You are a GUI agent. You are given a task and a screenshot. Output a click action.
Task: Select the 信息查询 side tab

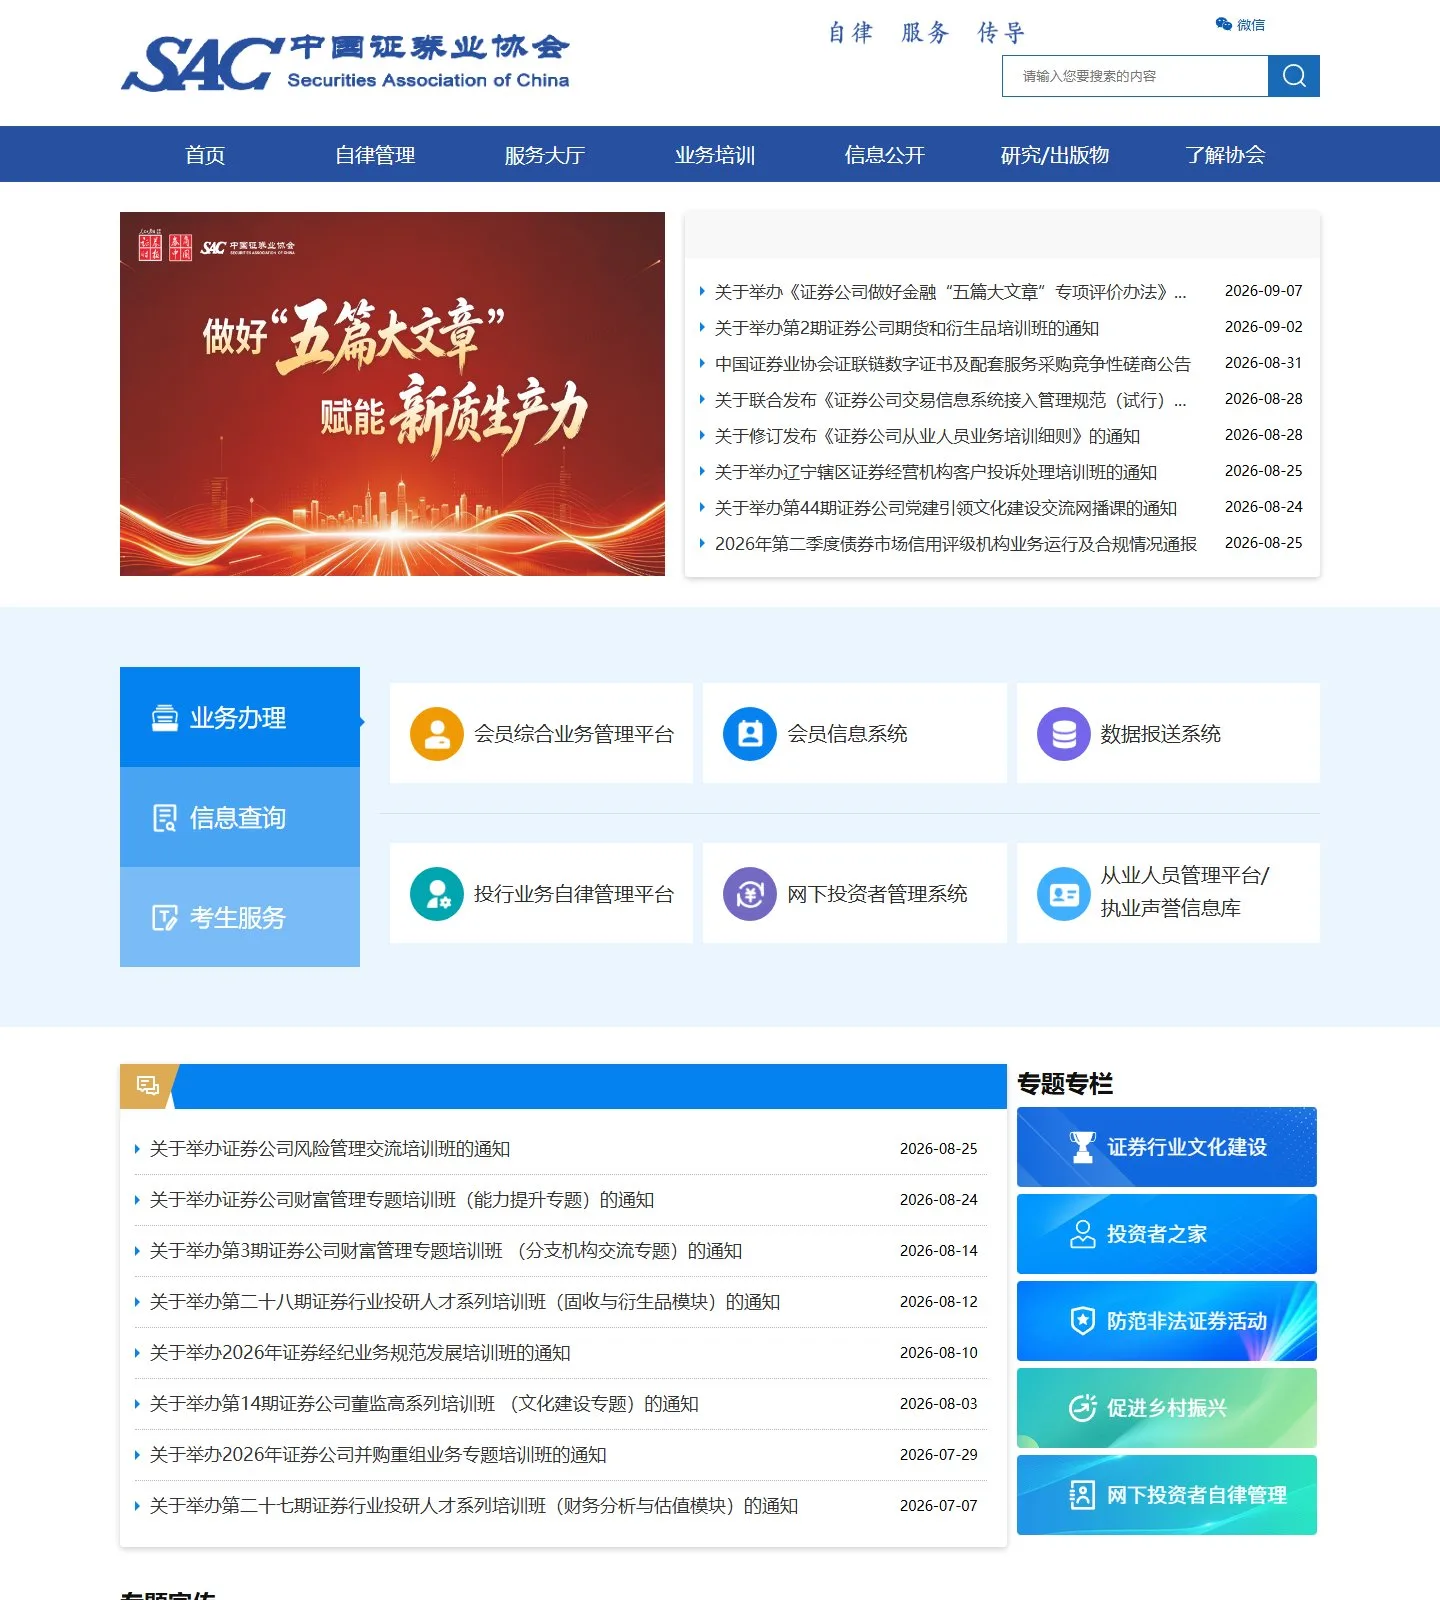(x=240, y=817)
